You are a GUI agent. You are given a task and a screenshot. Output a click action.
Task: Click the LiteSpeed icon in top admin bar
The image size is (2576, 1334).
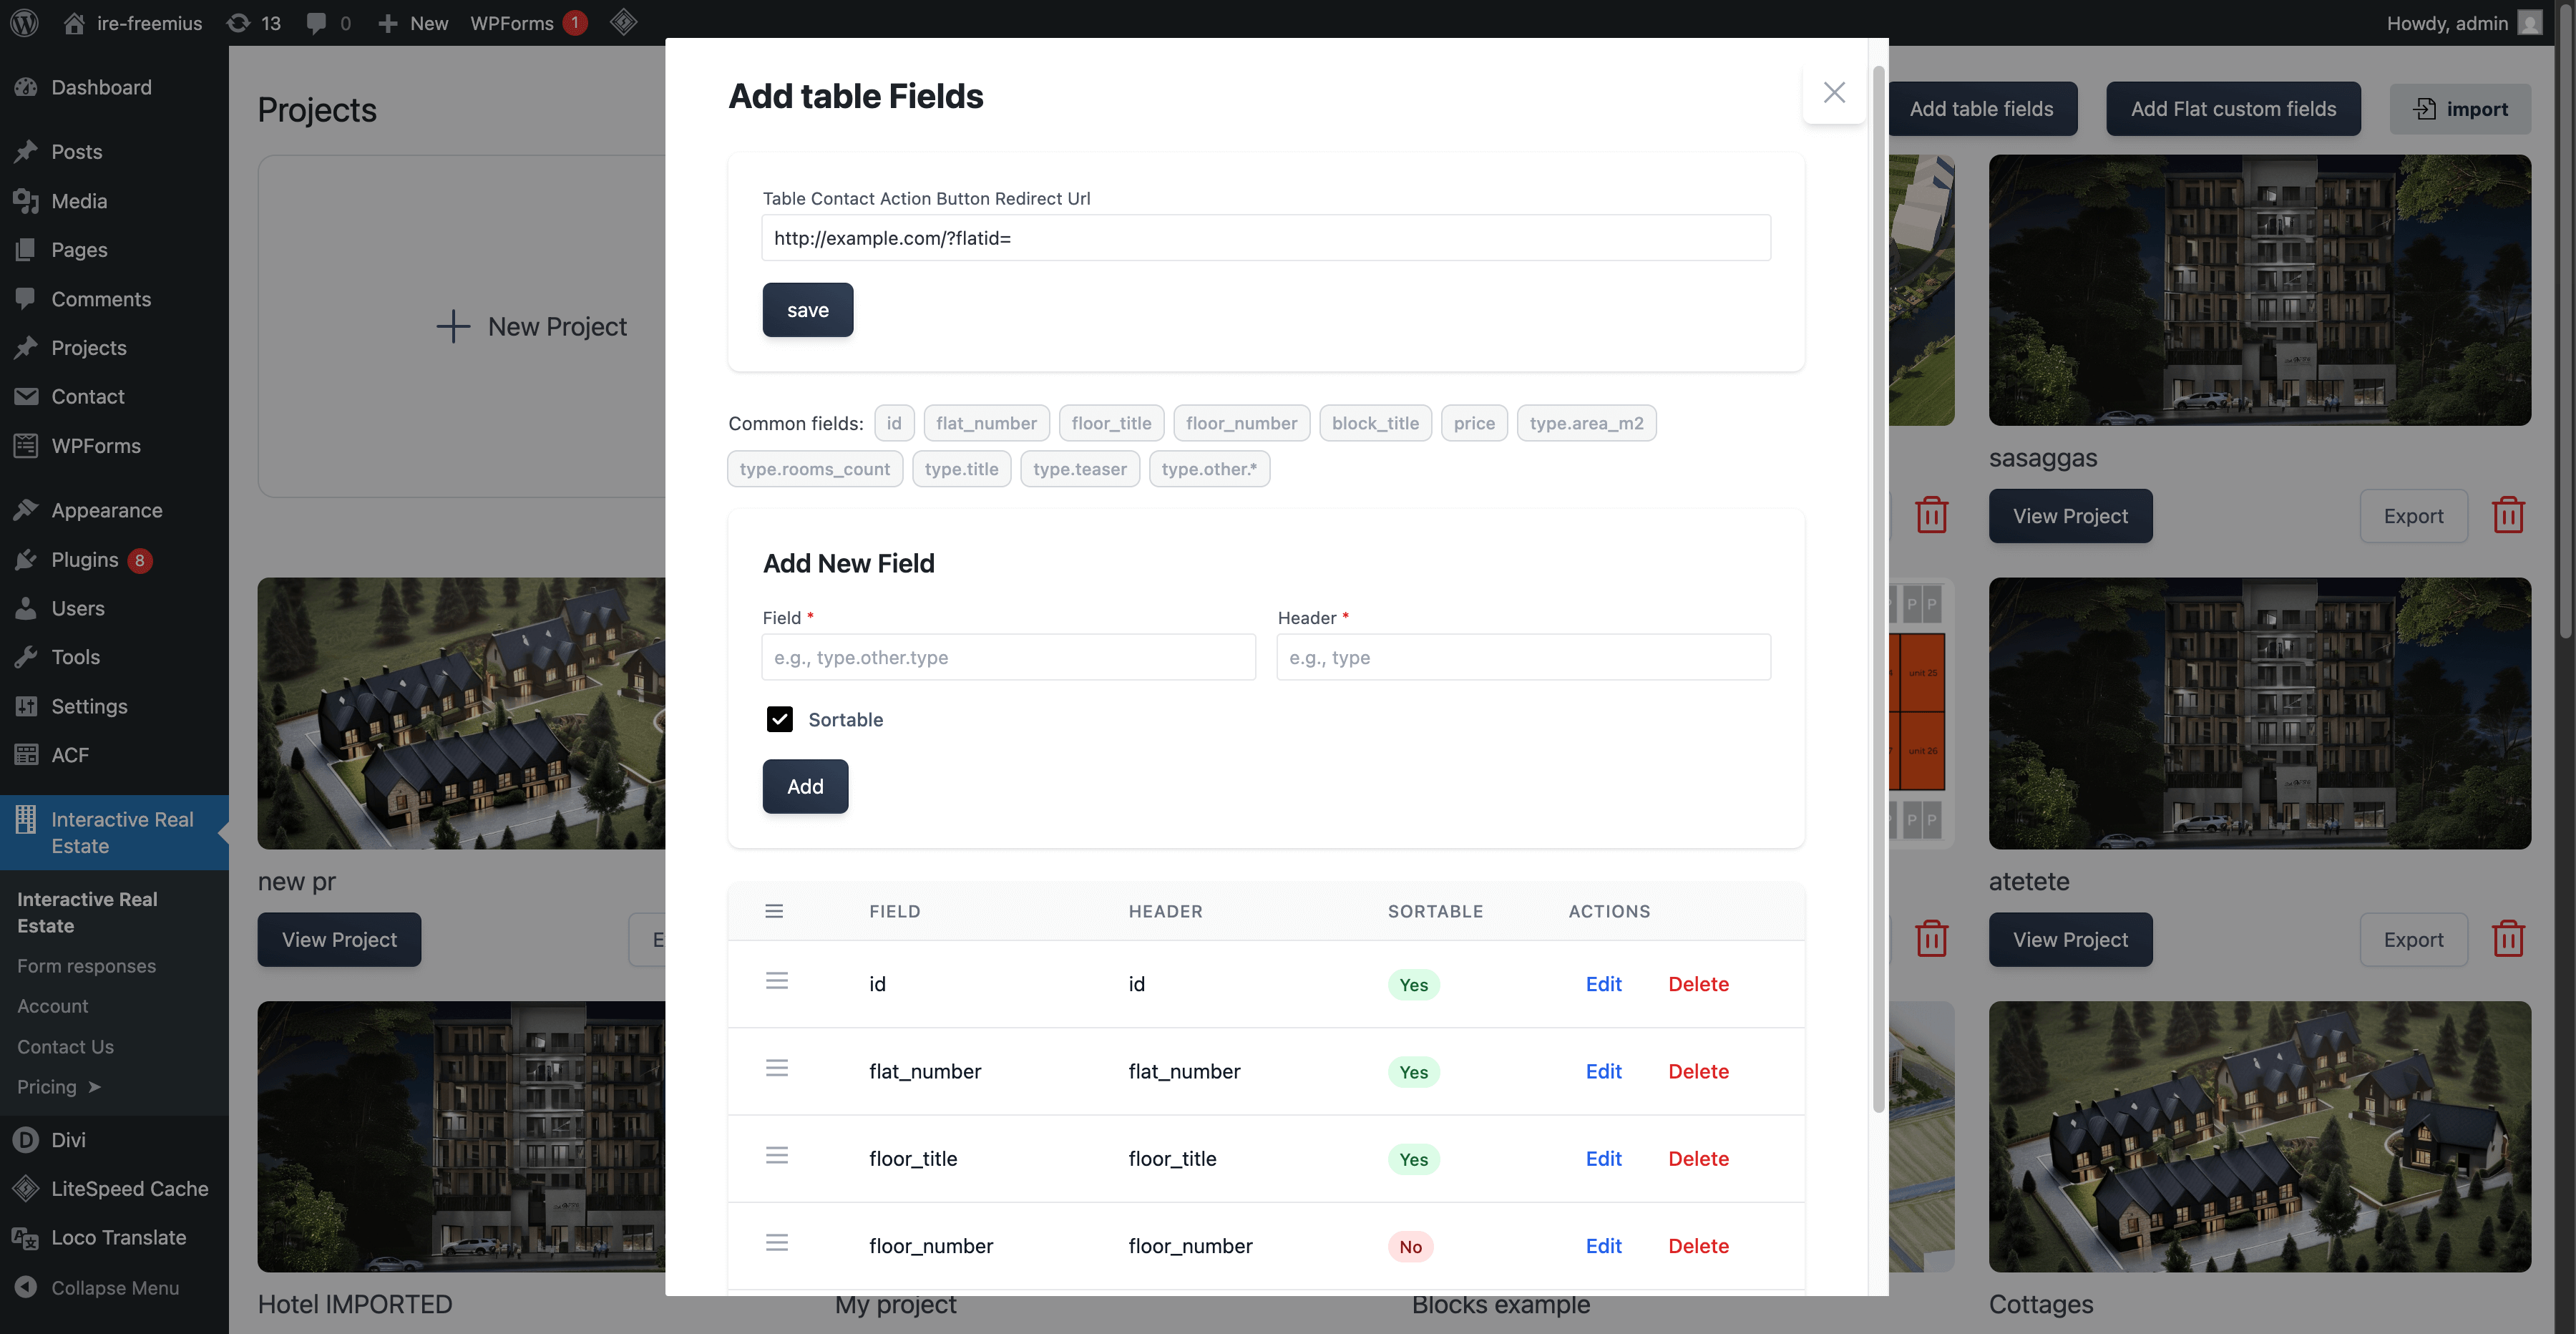(x=623, y=22)
